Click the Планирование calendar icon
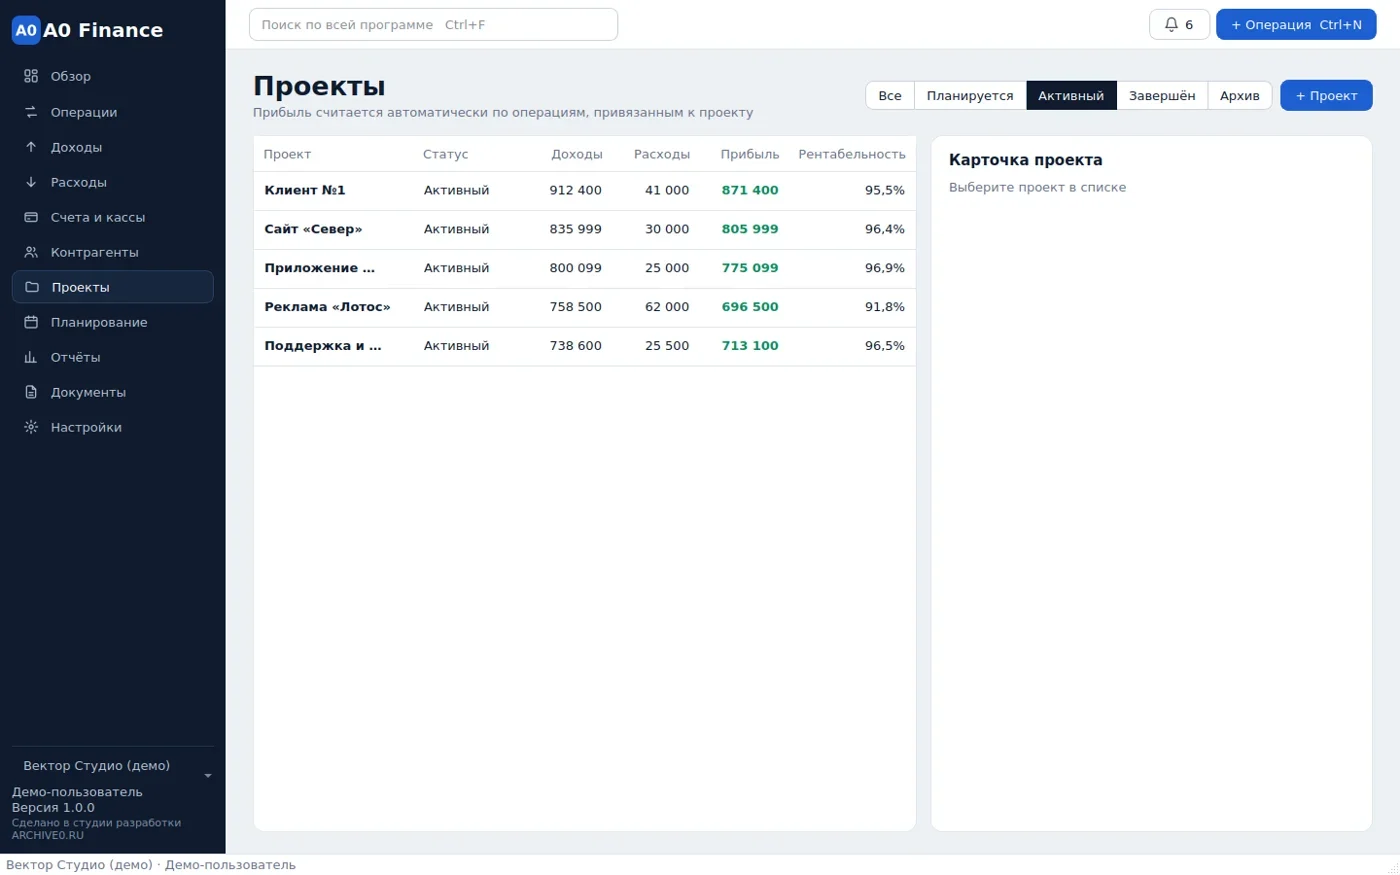The height and width of the screenshot is (875, 1400). [31, 322]
